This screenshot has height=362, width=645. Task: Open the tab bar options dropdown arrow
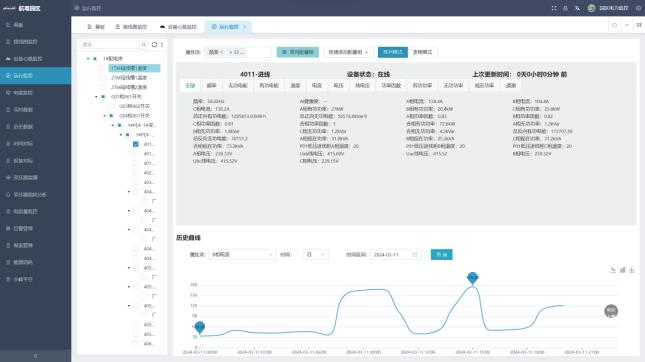point(627,26)
